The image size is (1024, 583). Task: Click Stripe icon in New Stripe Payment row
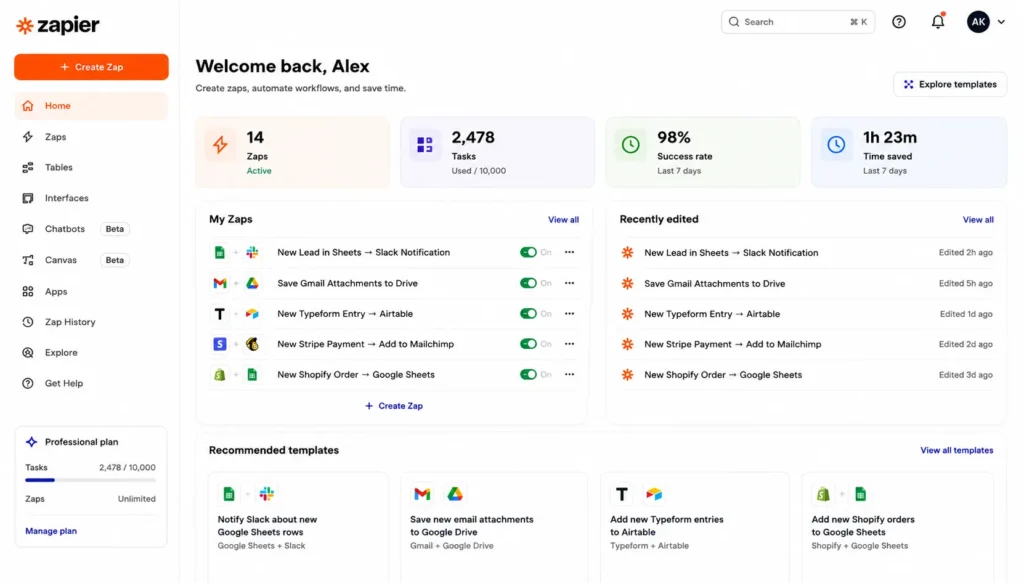220,344
